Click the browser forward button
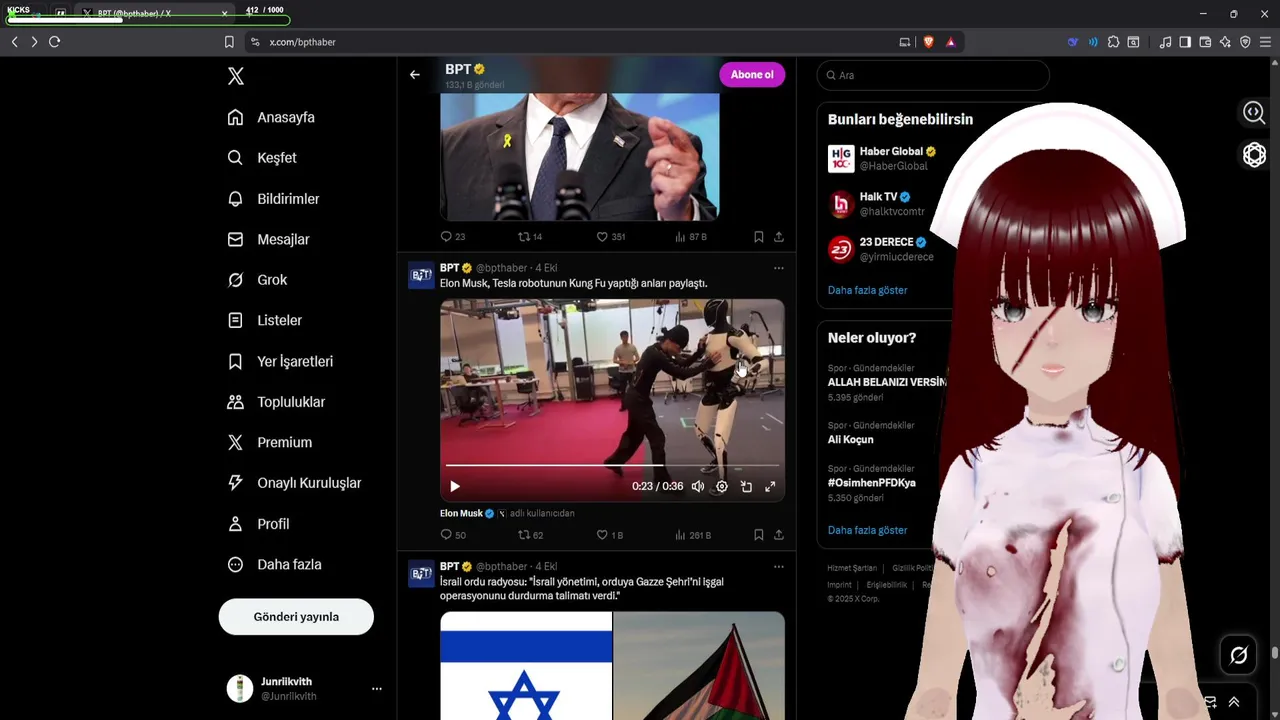 point(34,42)
